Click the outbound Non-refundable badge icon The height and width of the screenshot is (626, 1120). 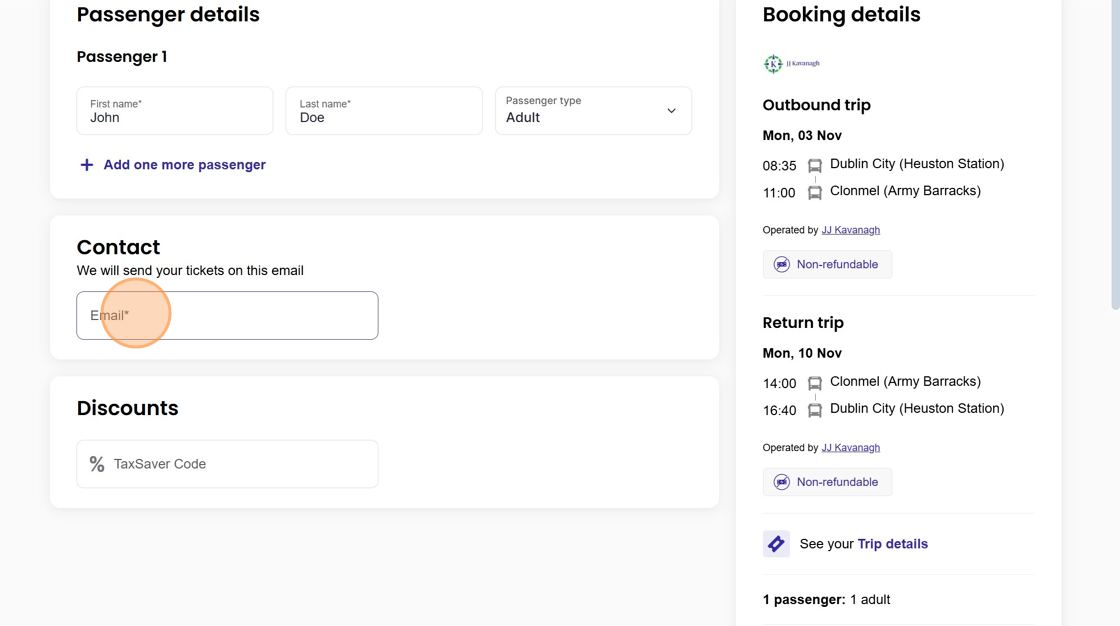[x=782, y=265]
